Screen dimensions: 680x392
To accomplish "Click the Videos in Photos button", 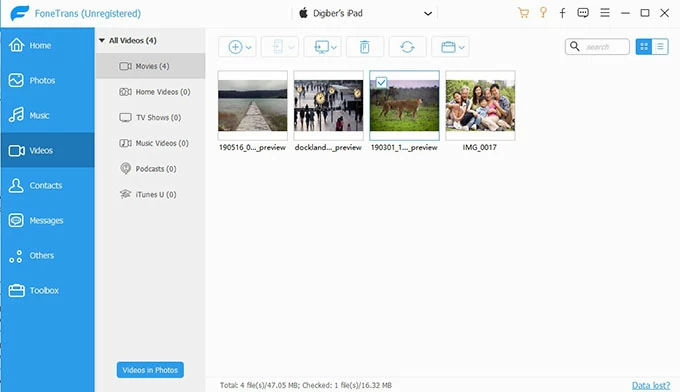I will (x=150, y=370).
